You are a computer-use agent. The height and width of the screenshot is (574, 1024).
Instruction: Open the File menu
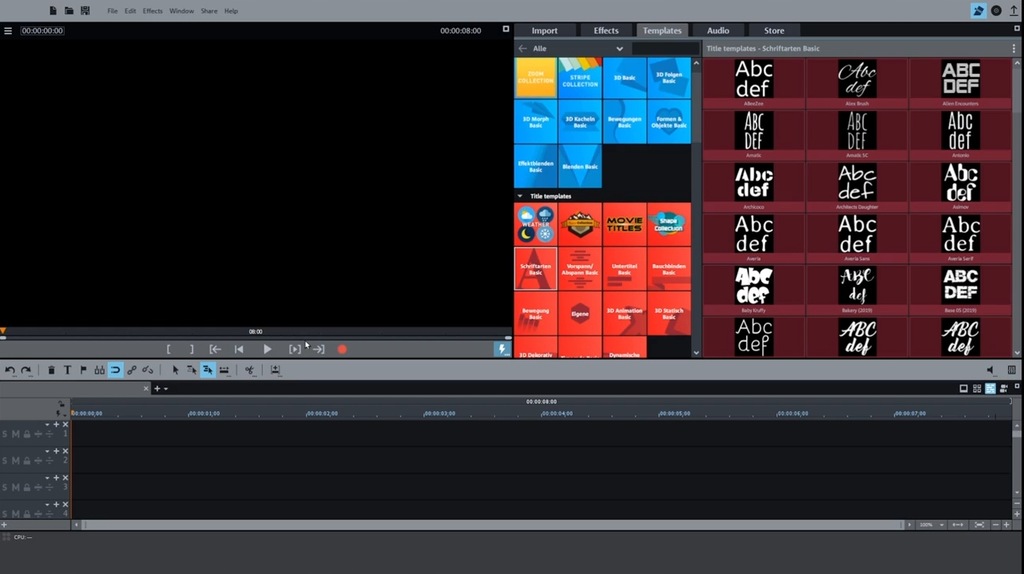112,11
